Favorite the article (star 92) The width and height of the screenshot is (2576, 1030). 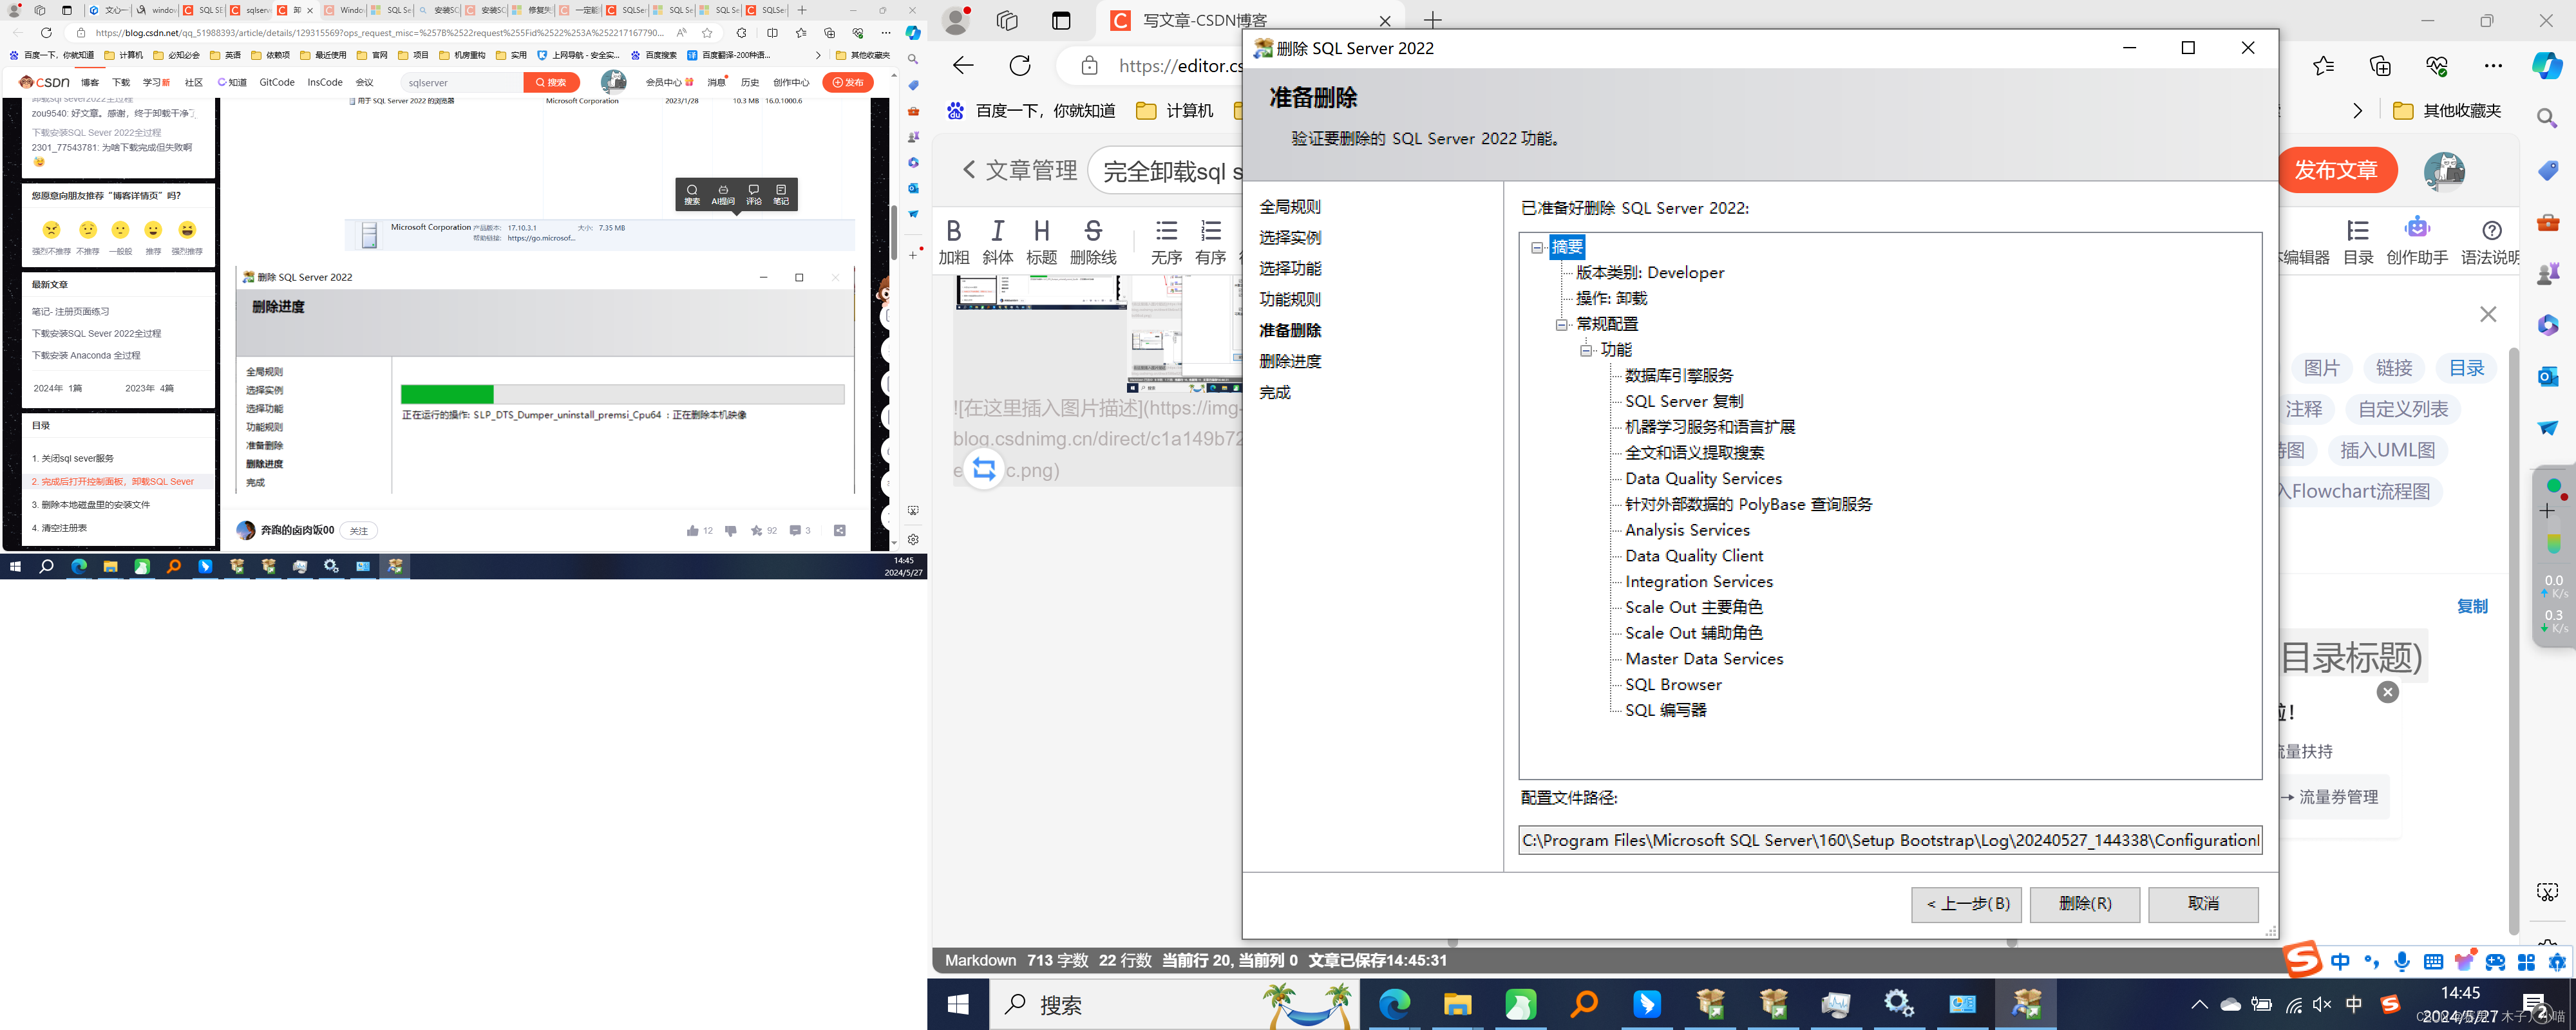764,531
